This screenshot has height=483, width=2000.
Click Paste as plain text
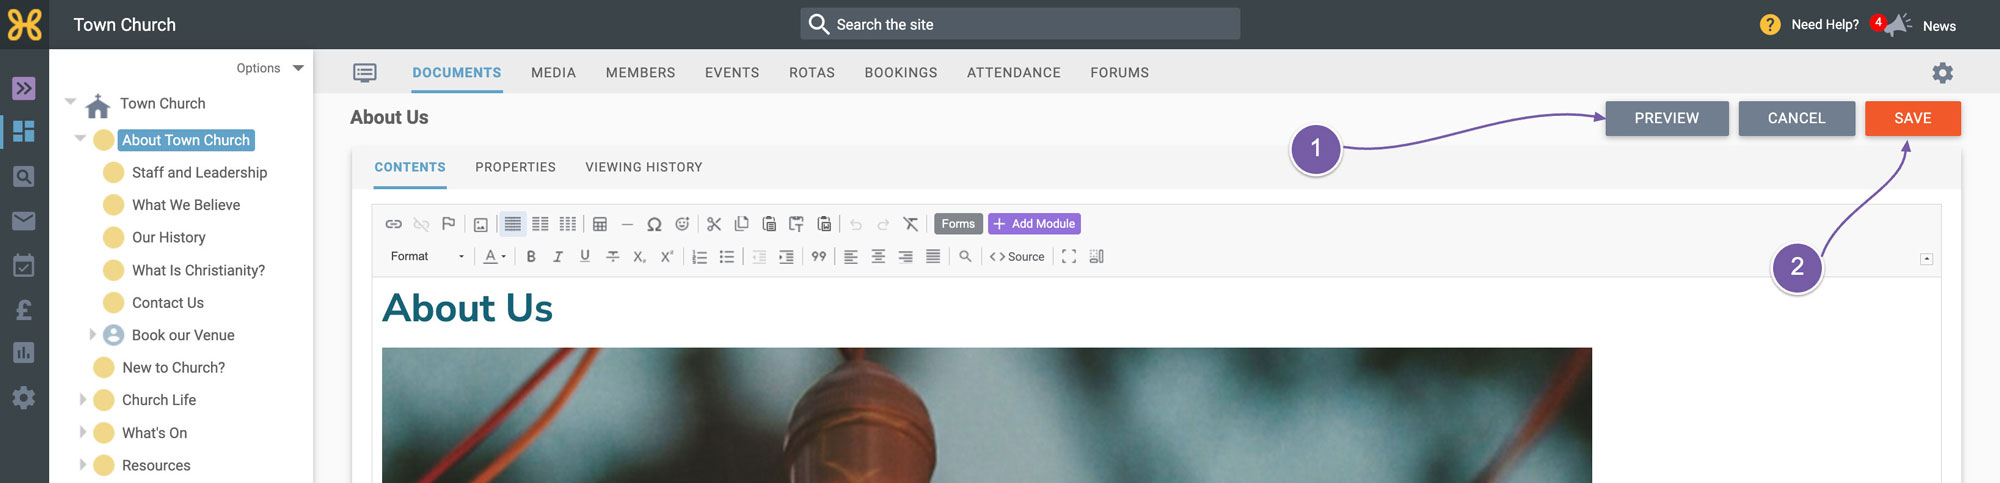tap(796, 224)
